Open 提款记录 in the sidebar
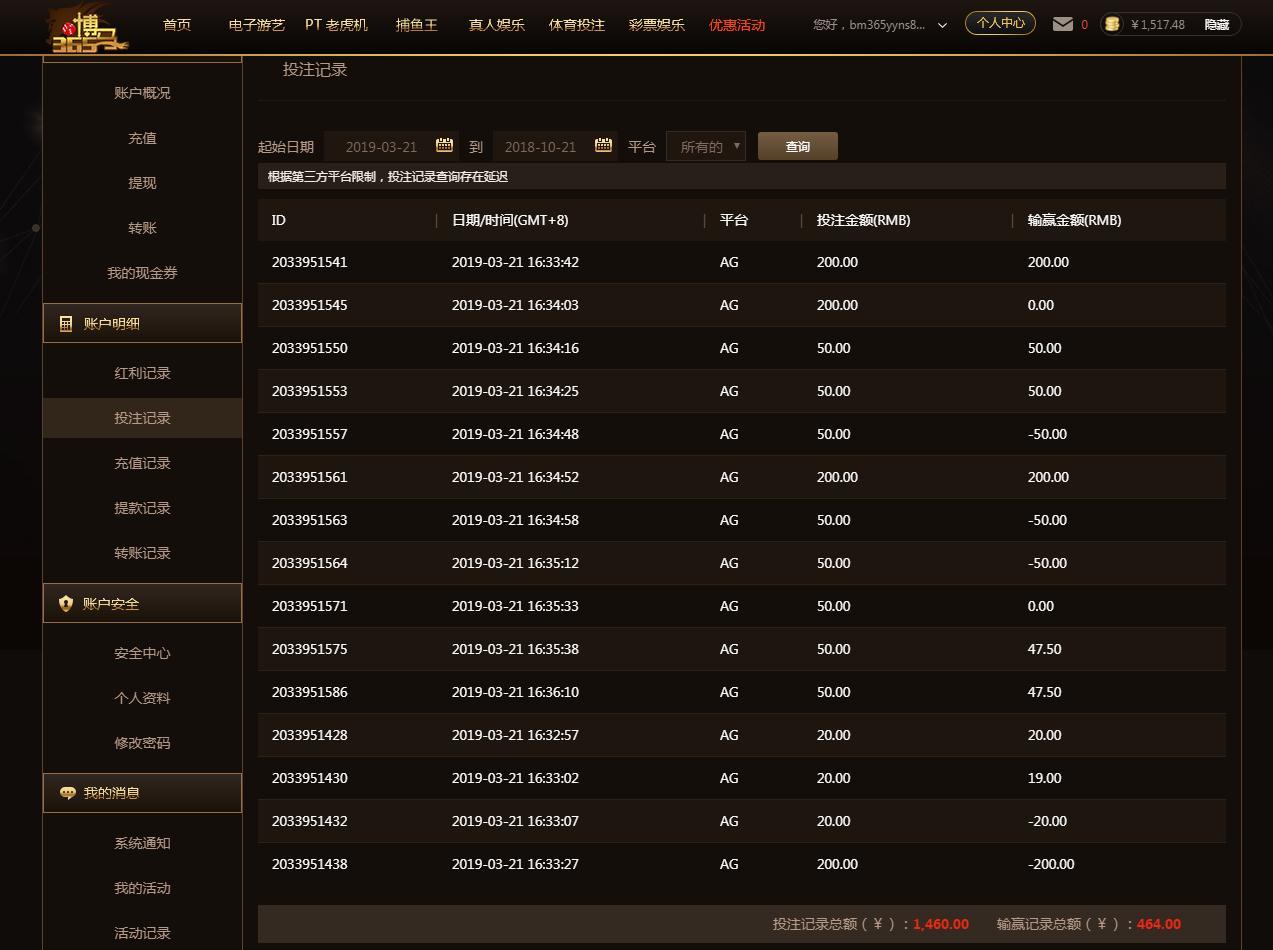Image resolution: width=1273 pixels, height=950 pixels. [142, 508]
